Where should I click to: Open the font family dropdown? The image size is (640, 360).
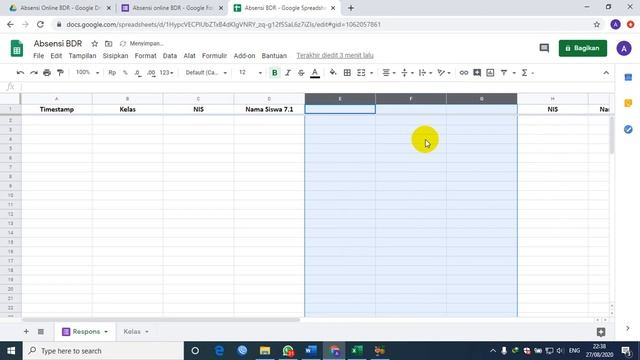[x=206, y=73]
